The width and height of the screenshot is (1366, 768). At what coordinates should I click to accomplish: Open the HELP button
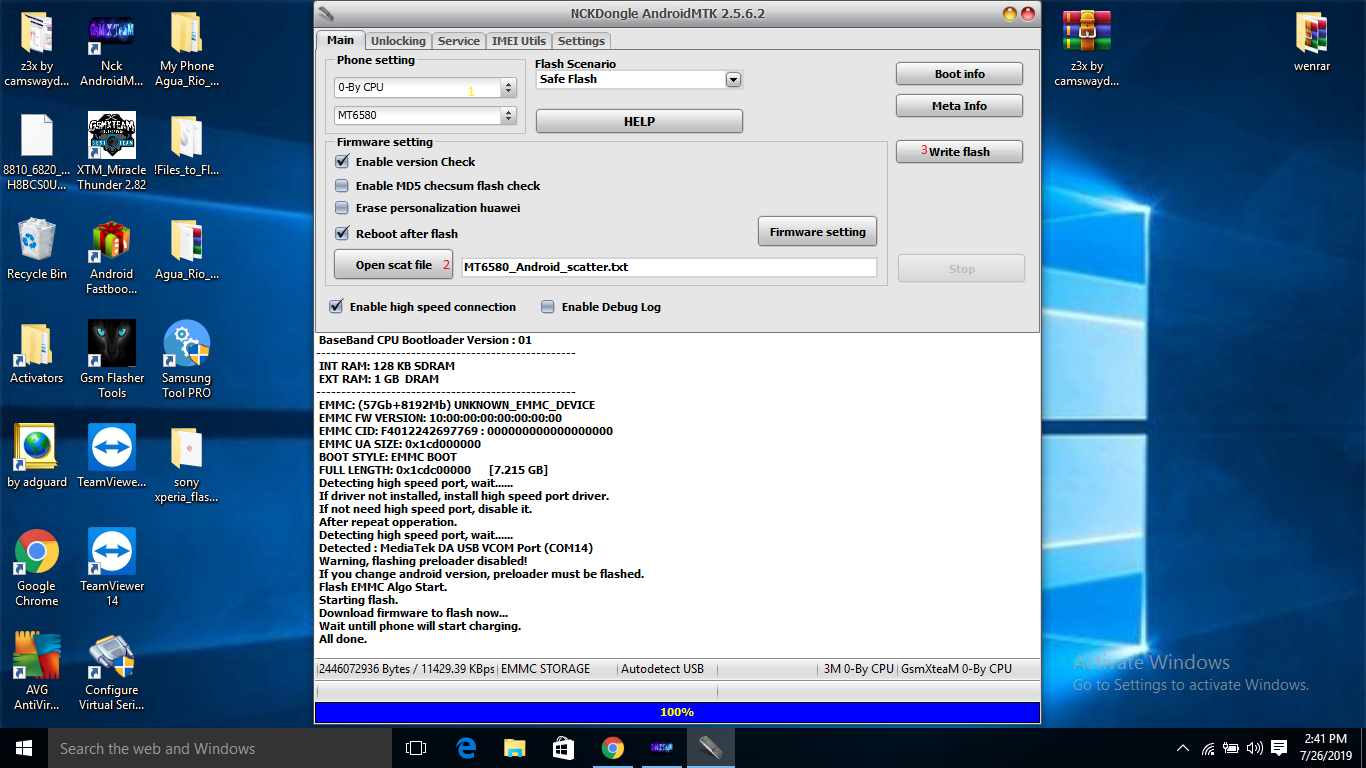coord(639,121)
